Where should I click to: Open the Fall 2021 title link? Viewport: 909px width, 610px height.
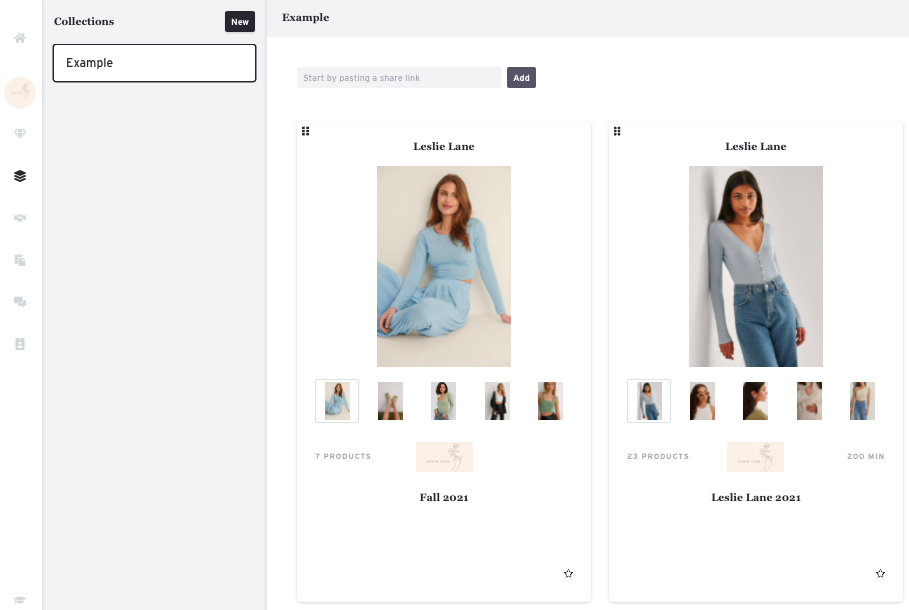pos(444,497)
